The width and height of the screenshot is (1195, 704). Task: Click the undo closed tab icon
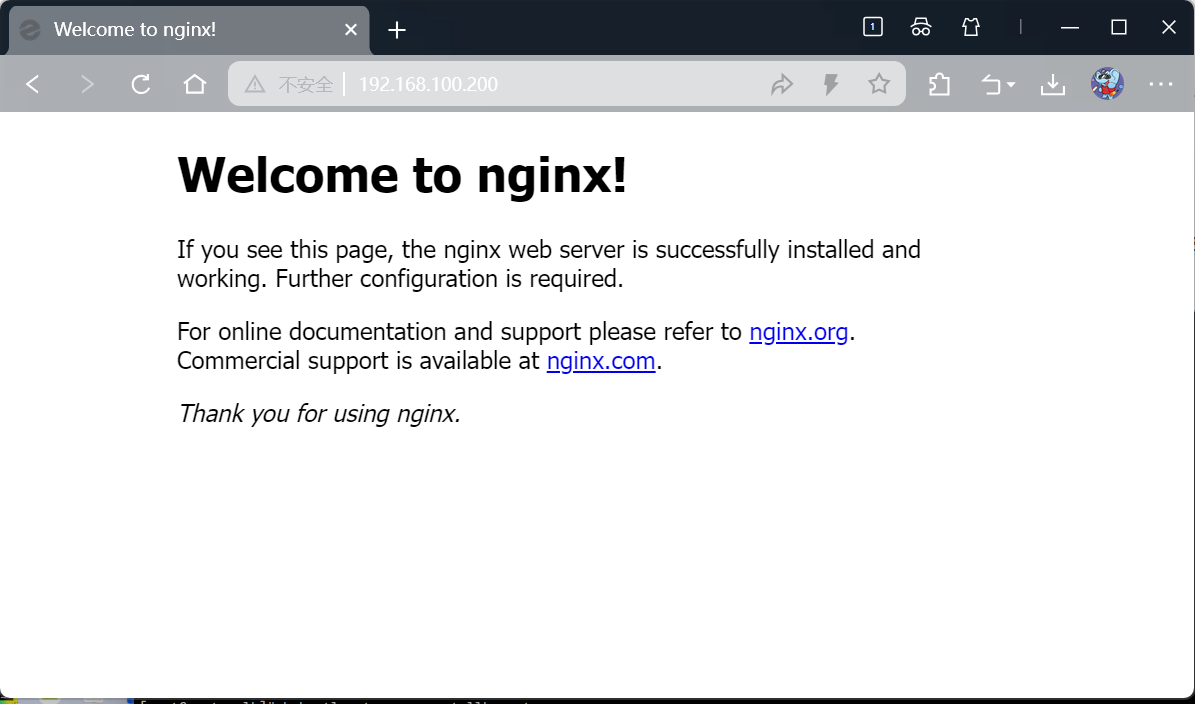click(x=990, y=84)
